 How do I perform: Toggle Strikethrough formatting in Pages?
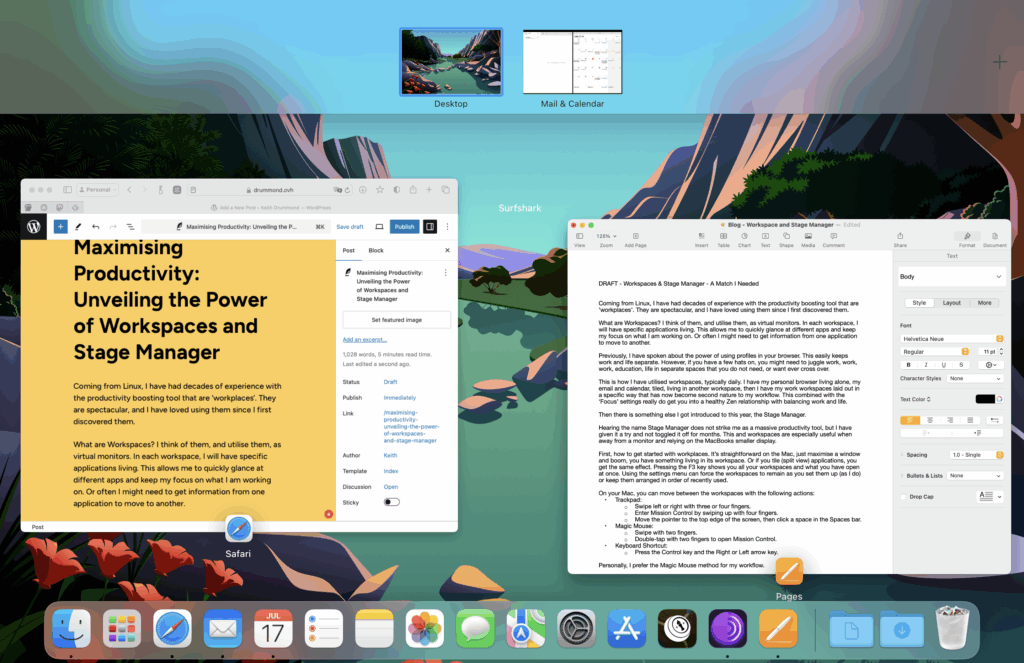pyautogui.click(x=961, y=365)
